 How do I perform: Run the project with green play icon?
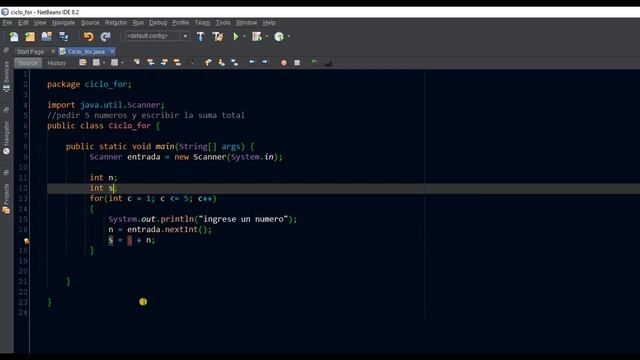236,37
